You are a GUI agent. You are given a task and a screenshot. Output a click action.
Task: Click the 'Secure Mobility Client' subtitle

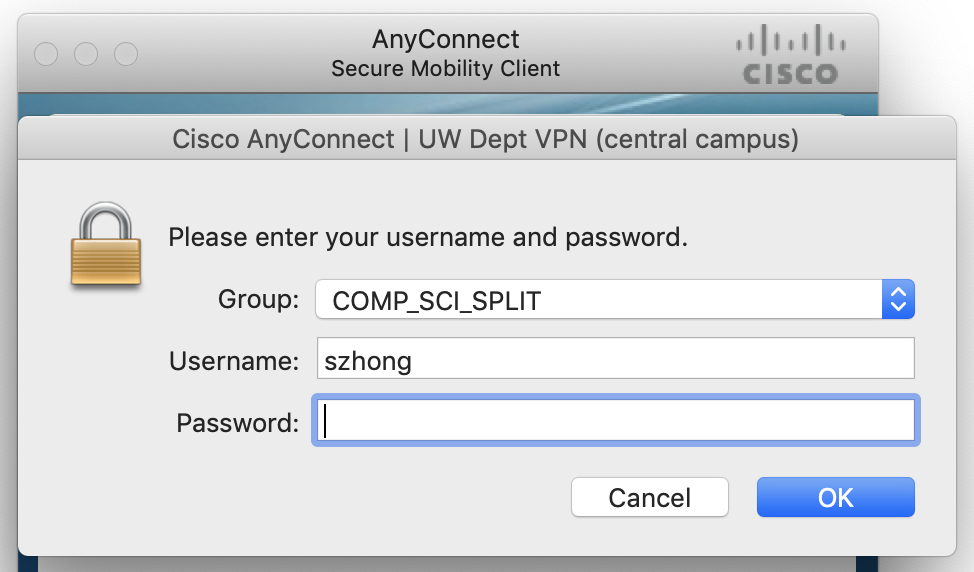point(446,69)
